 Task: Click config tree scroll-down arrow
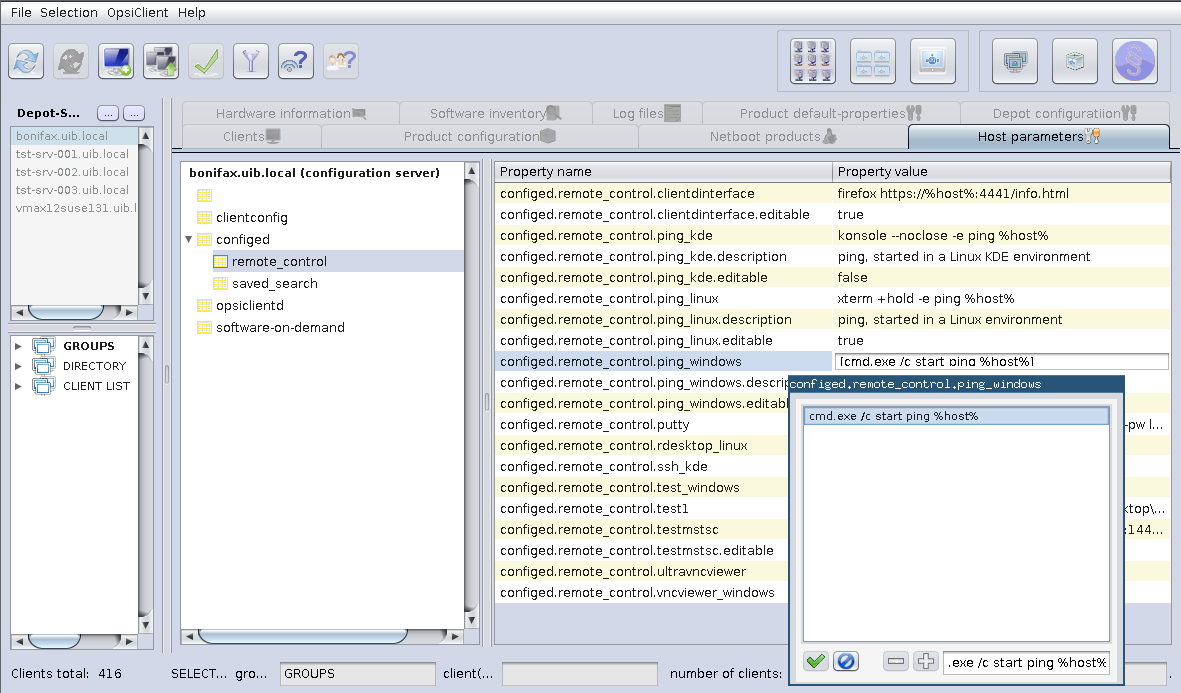tap(471, 621)
